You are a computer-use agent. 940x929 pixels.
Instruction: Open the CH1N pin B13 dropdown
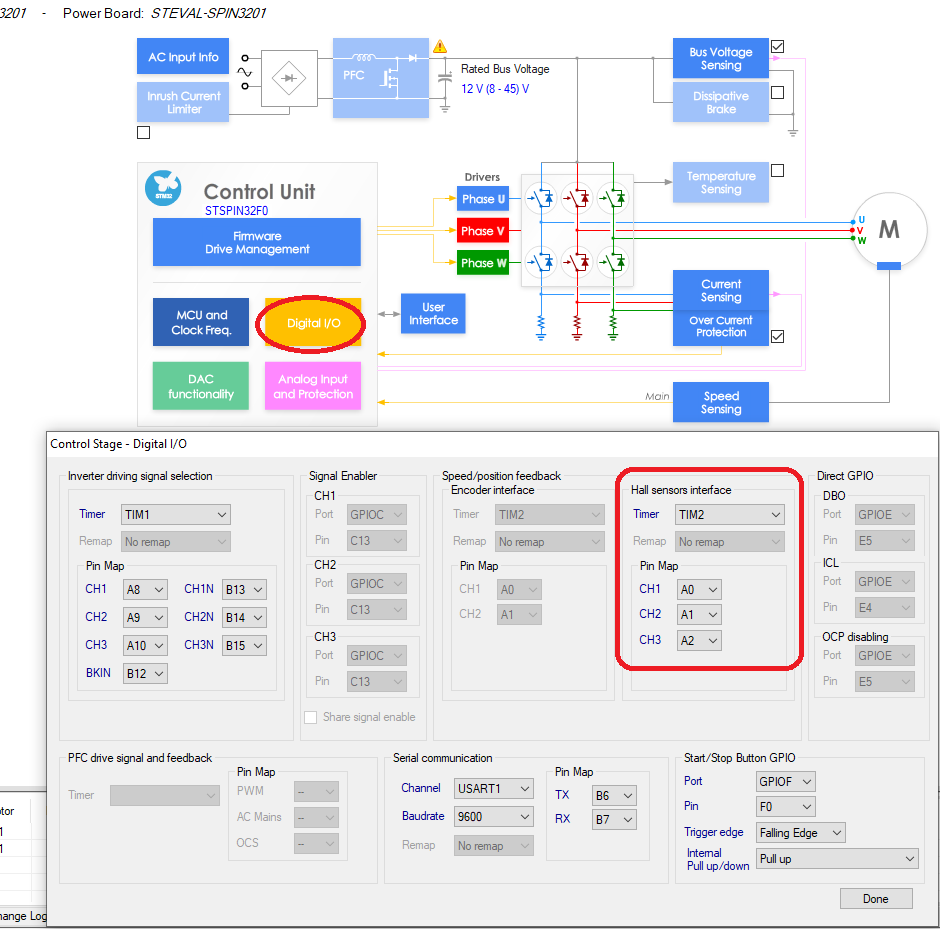pos(244,590)
